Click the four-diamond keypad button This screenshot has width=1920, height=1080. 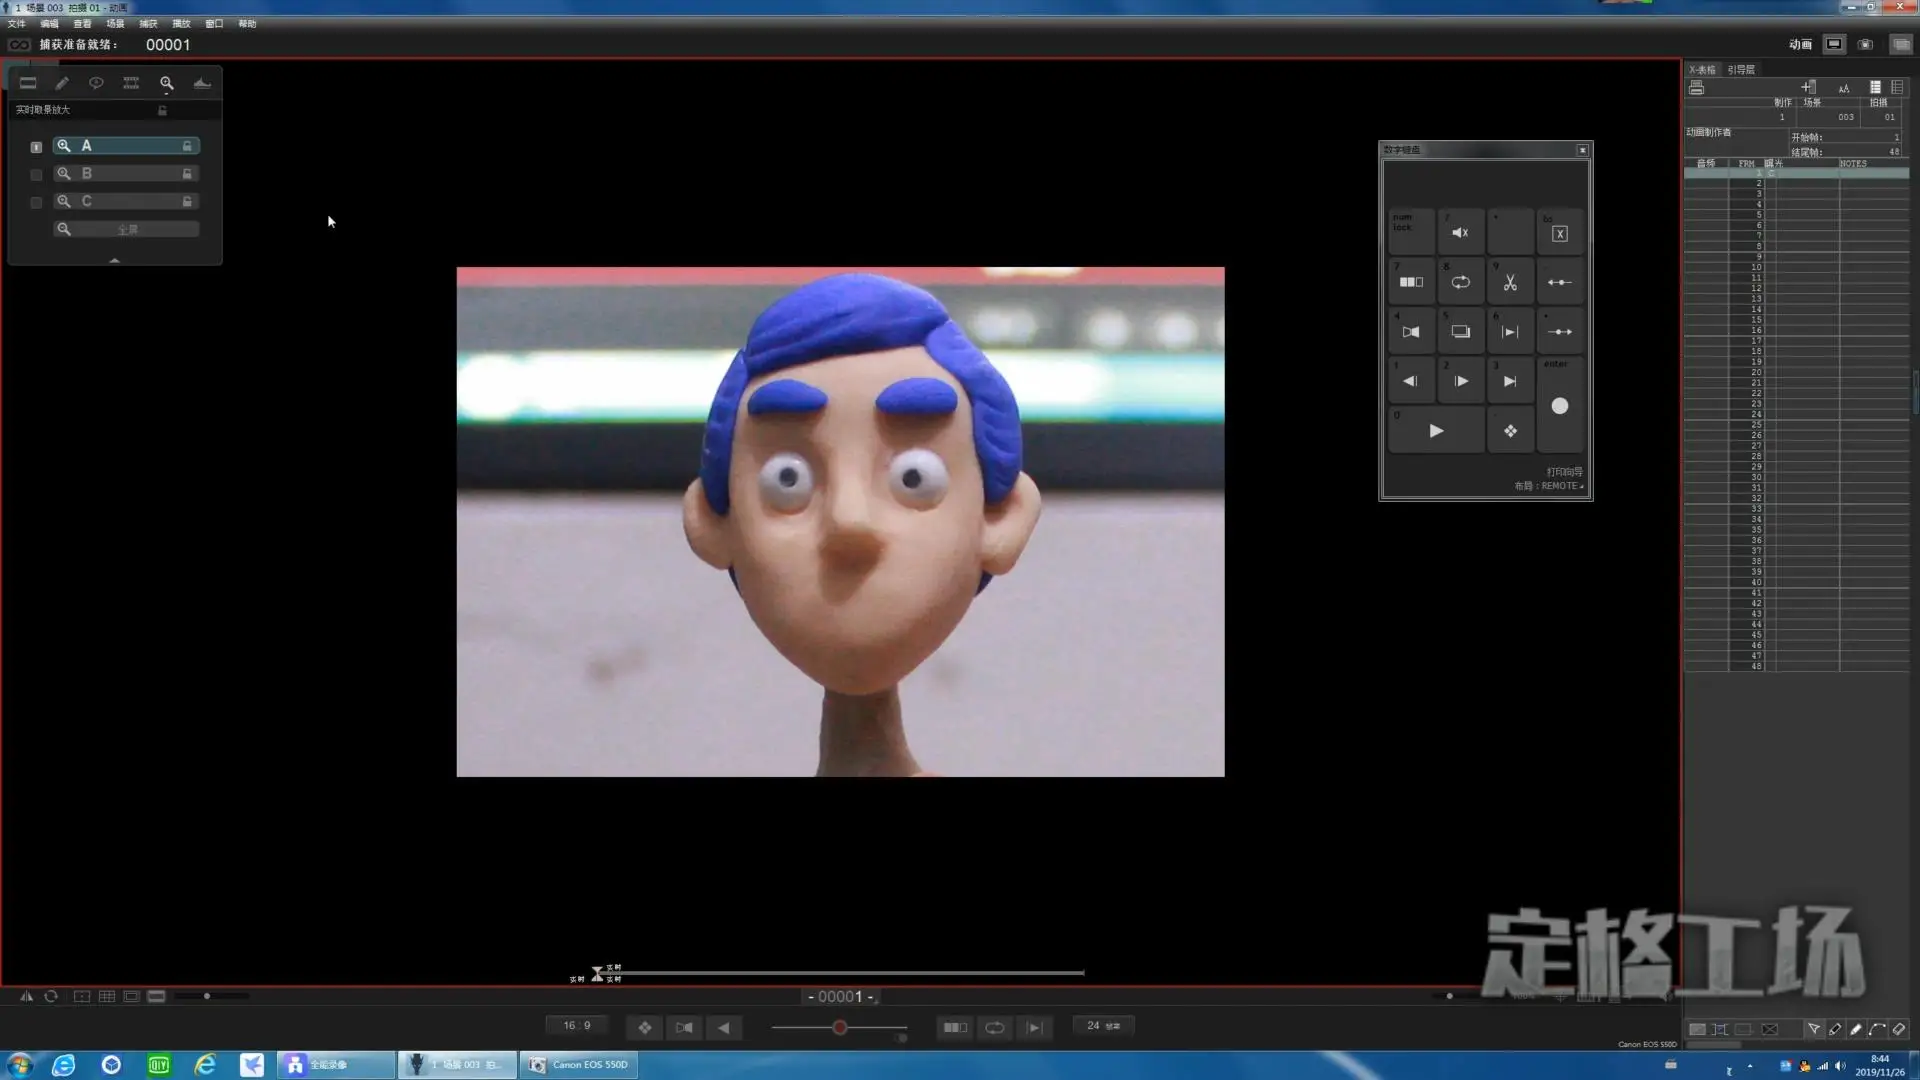pos(1510,431)
